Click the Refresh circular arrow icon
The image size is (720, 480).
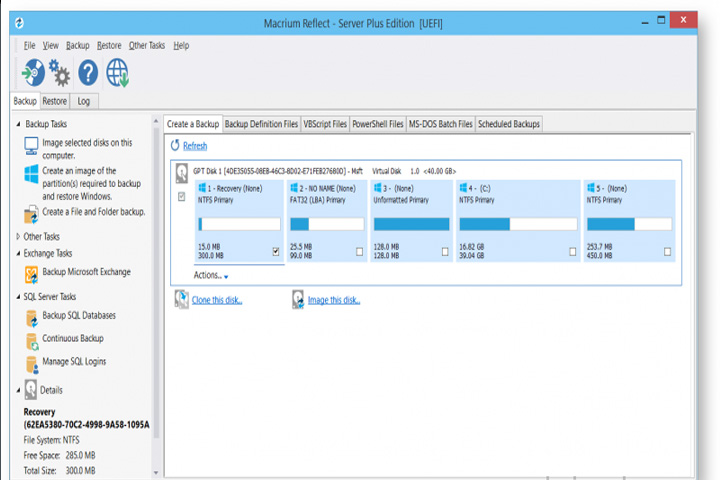[x=175, y=145]
